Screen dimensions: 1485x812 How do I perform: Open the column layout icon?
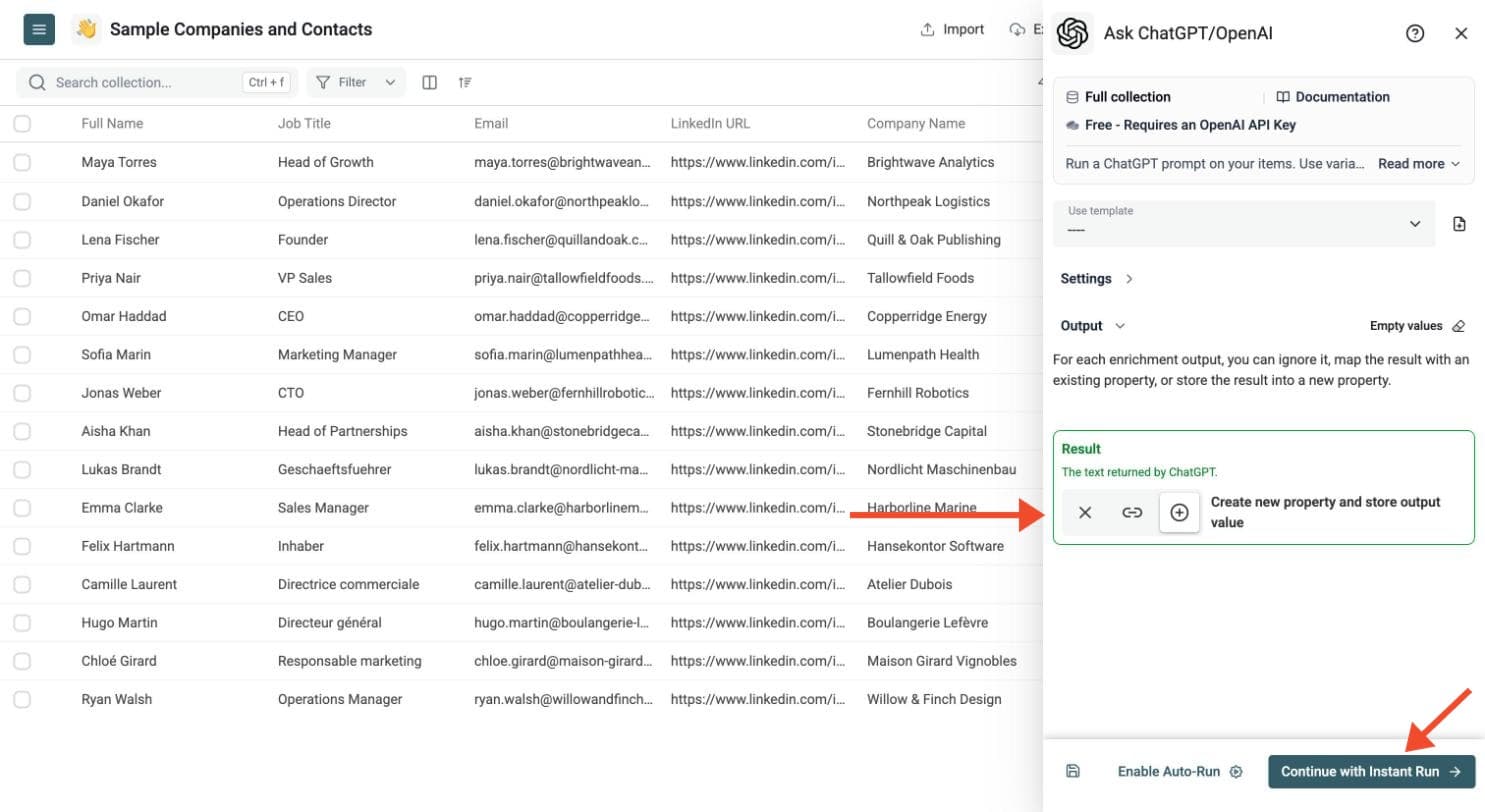tap(430, 82)
